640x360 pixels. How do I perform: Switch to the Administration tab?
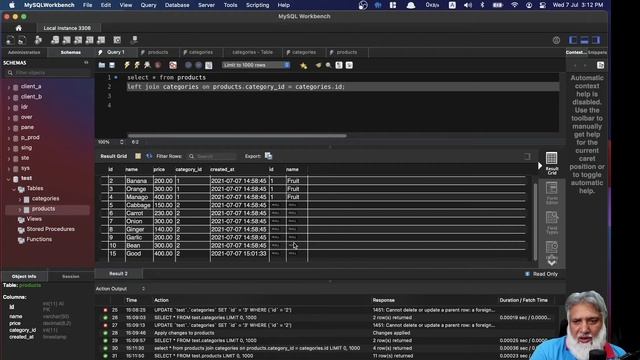24,52
